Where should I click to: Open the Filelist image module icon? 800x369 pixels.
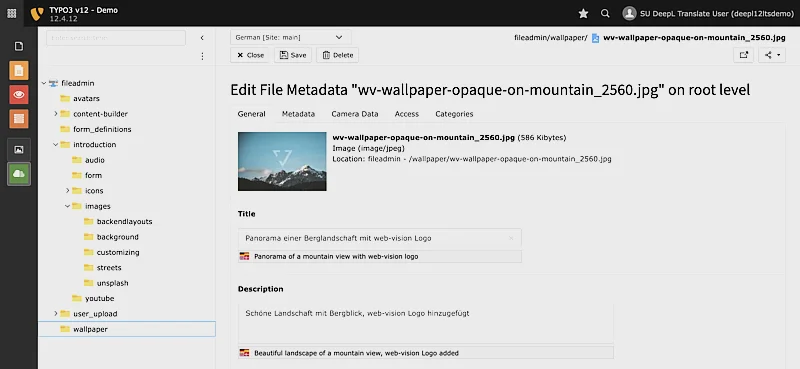[19, 150]
